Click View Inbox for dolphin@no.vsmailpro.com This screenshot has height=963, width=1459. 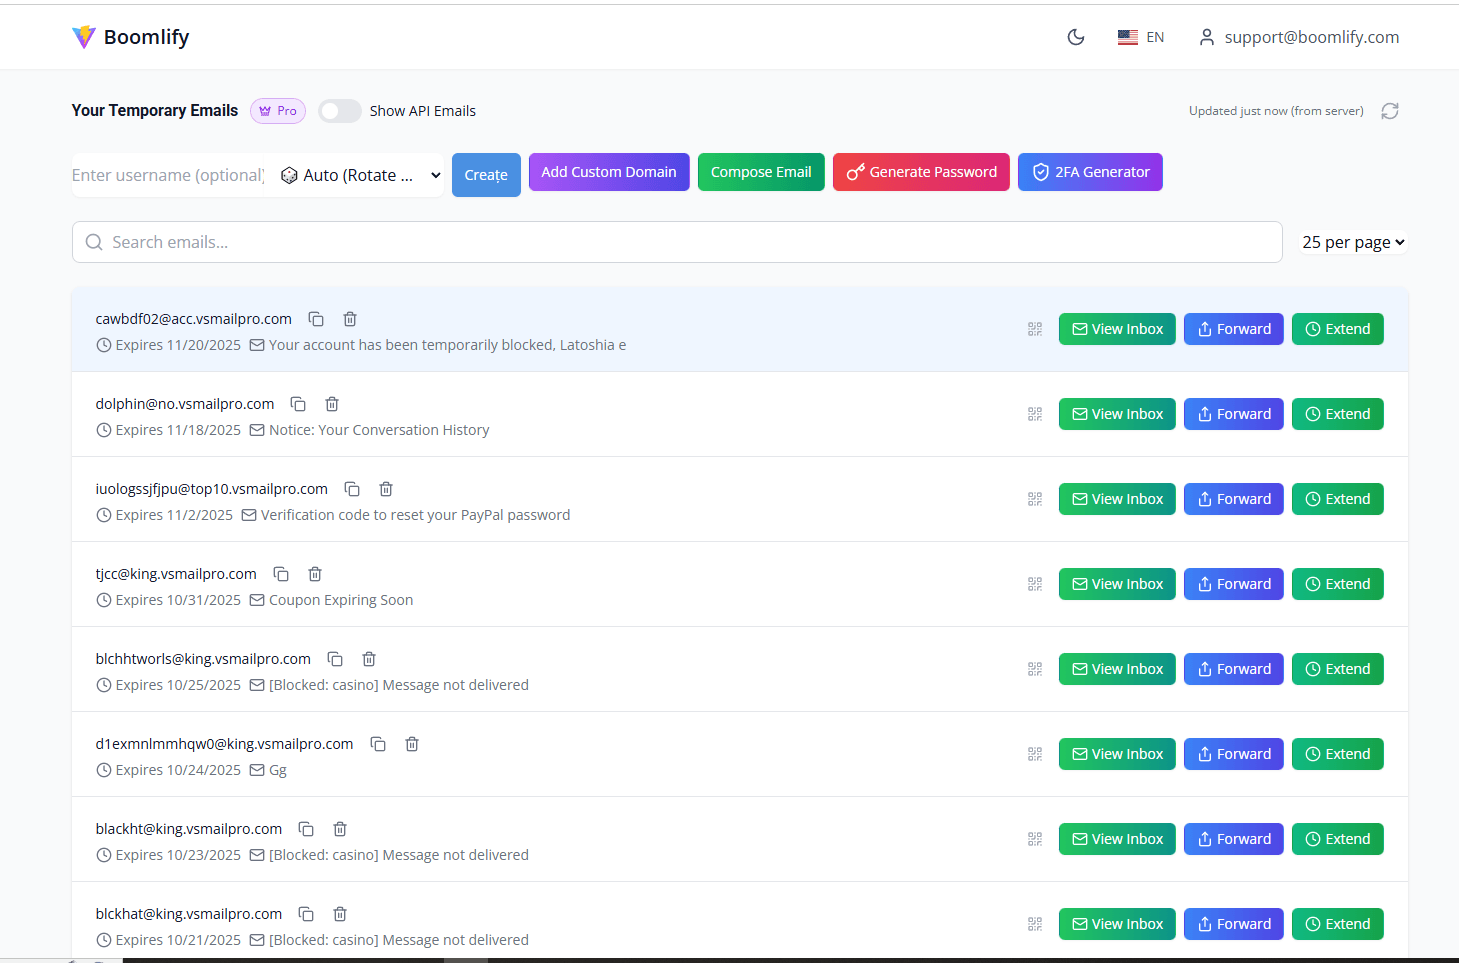tap(1117, 414)
